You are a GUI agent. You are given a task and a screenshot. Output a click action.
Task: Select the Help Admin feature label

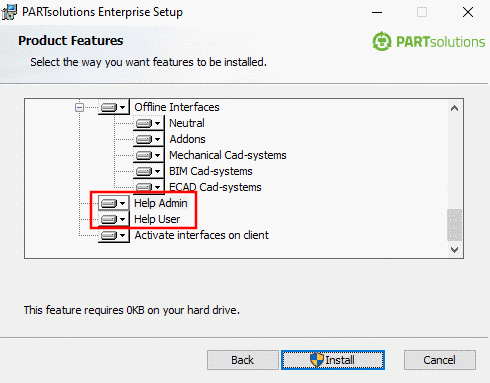point(161,203)
